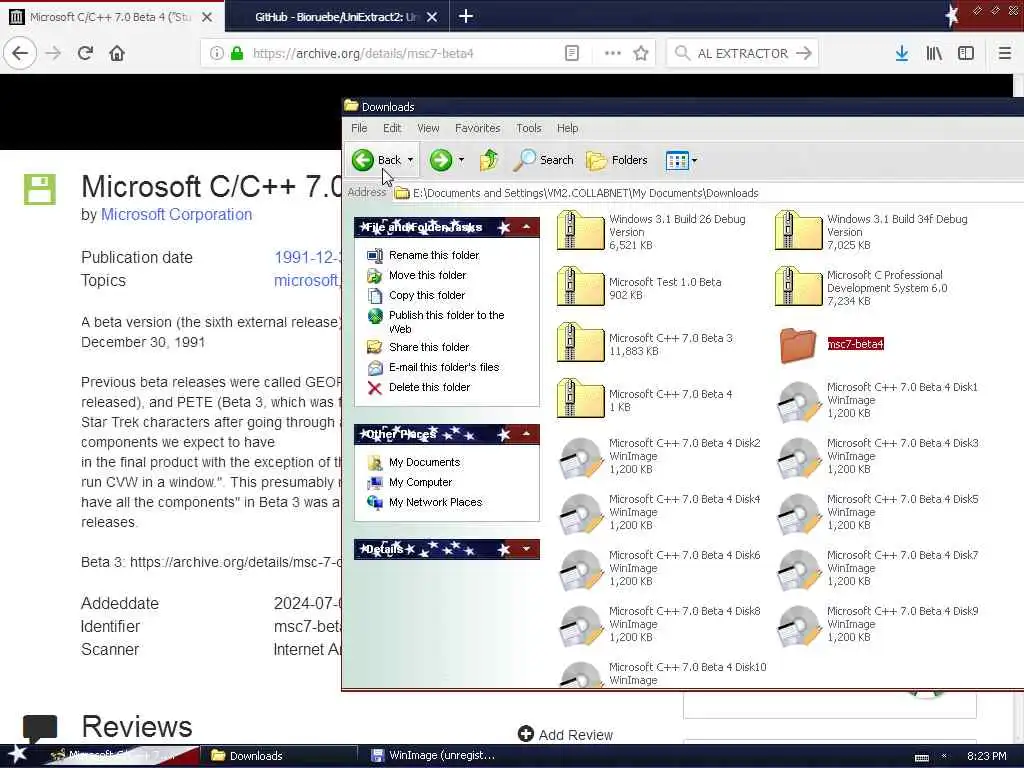
Task: Switch to Microsoft C/C++ 7.0 Beta 4 tab
Action: click(110, 17)
